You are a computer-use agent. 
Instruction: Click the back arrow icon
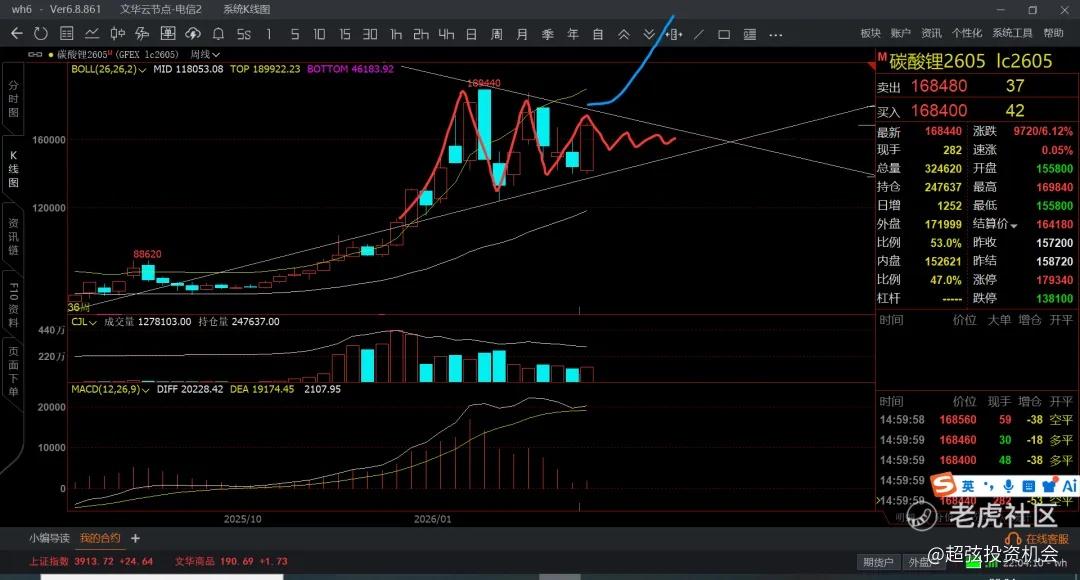coord(17,34)
